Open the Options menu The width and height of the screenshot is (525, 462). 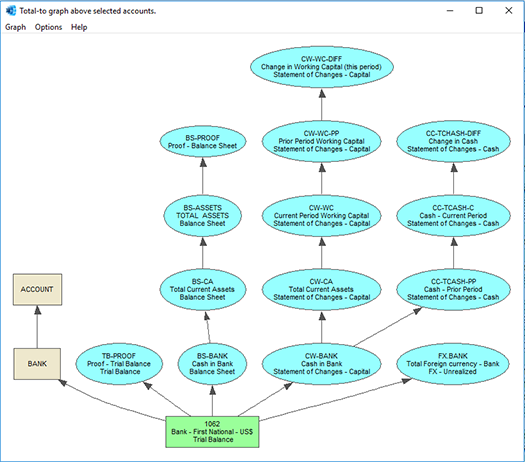(49, 27)
